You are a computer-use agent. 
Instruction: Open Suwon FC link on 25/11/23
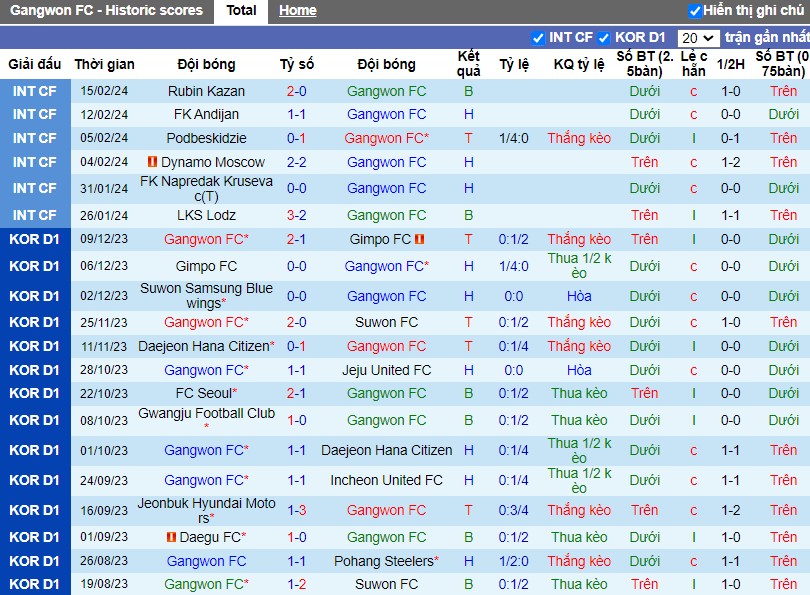pyautogui.click(x=386, y=322)
